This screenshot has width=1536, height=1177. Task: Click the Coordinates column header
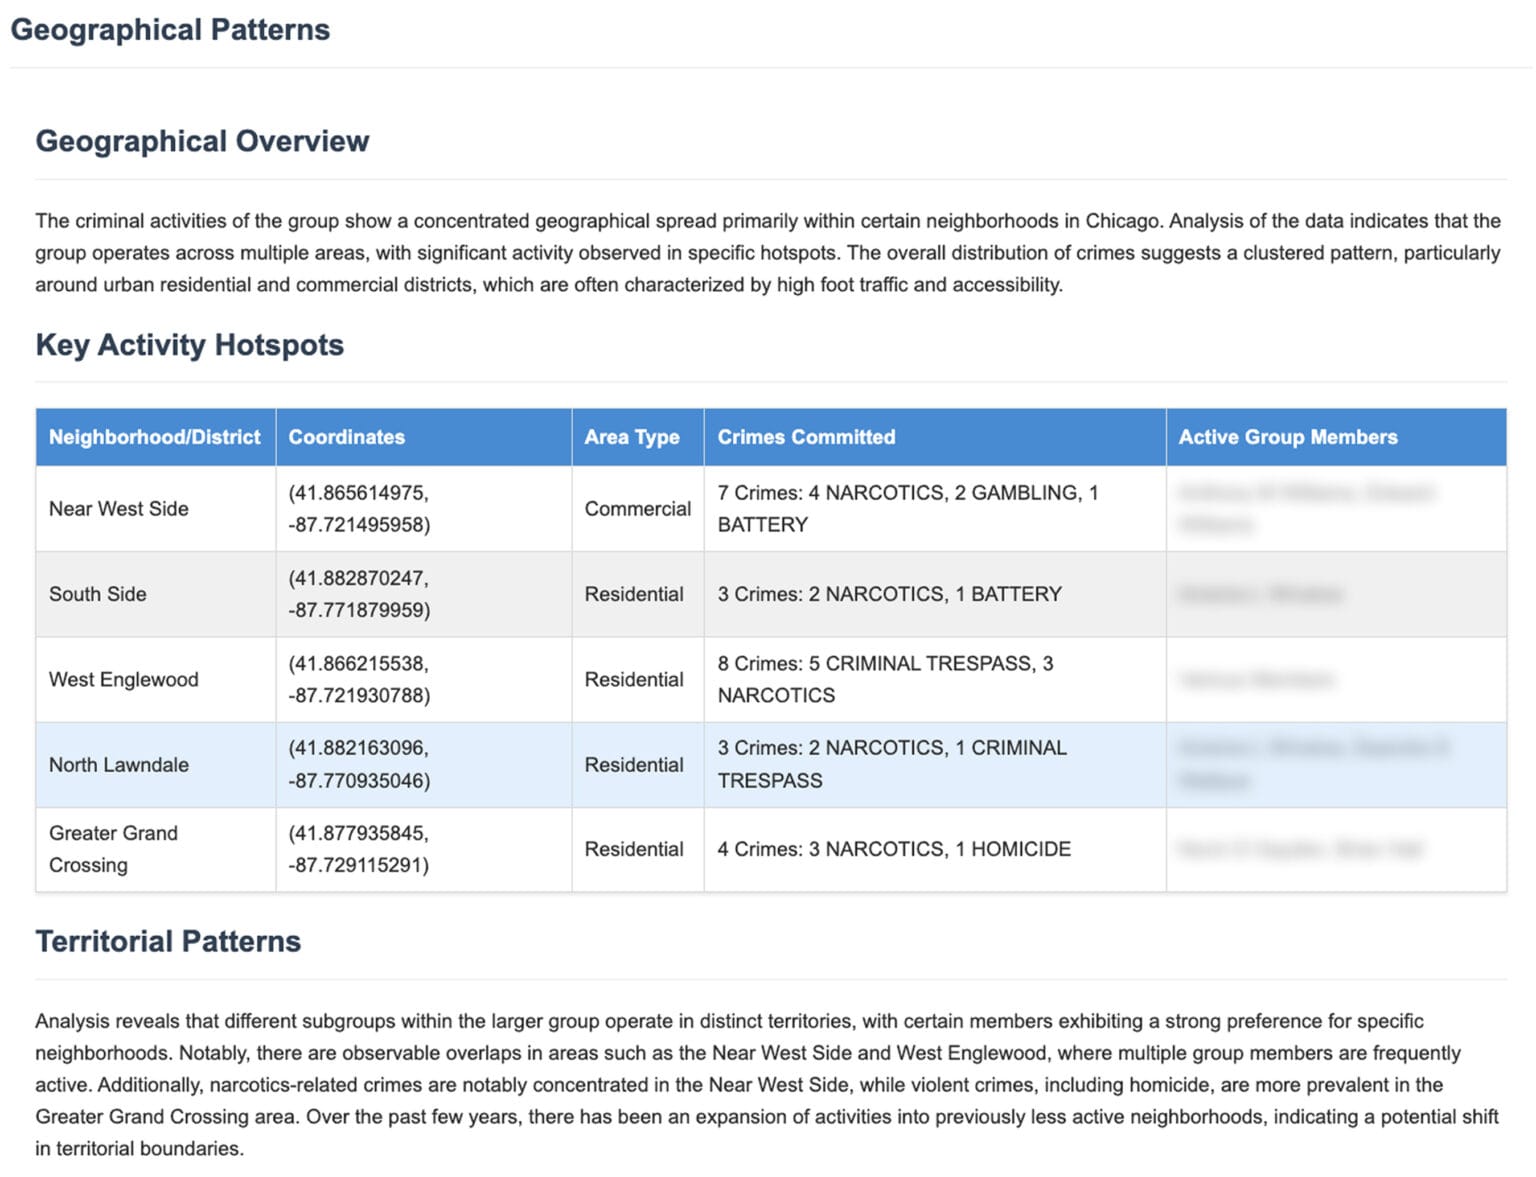point(346,437)
